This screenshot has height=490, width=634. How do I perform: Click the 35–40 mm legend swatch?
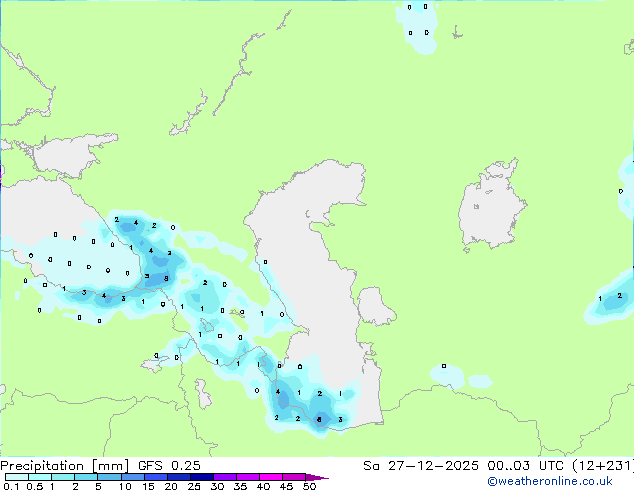(248, 477)
